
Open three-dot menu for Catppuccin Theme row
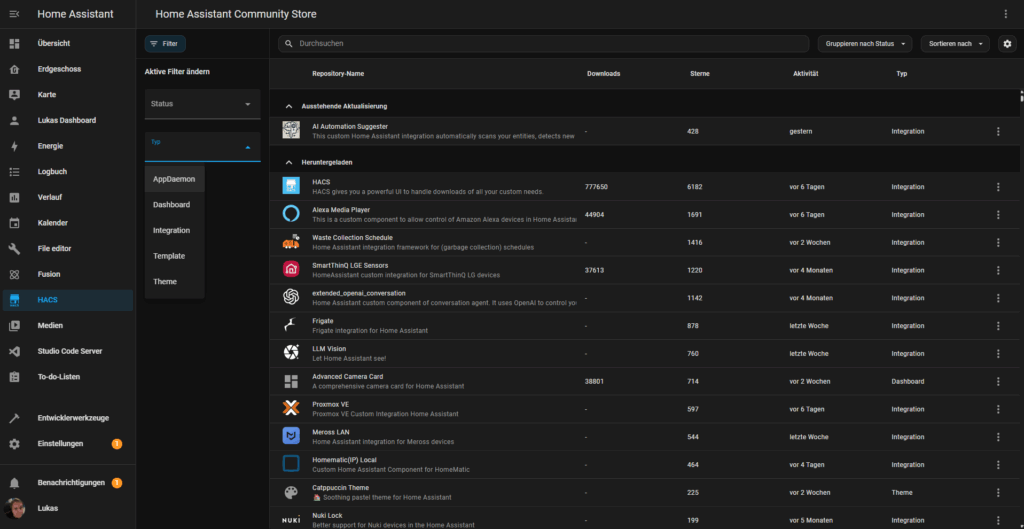[998, 492]
